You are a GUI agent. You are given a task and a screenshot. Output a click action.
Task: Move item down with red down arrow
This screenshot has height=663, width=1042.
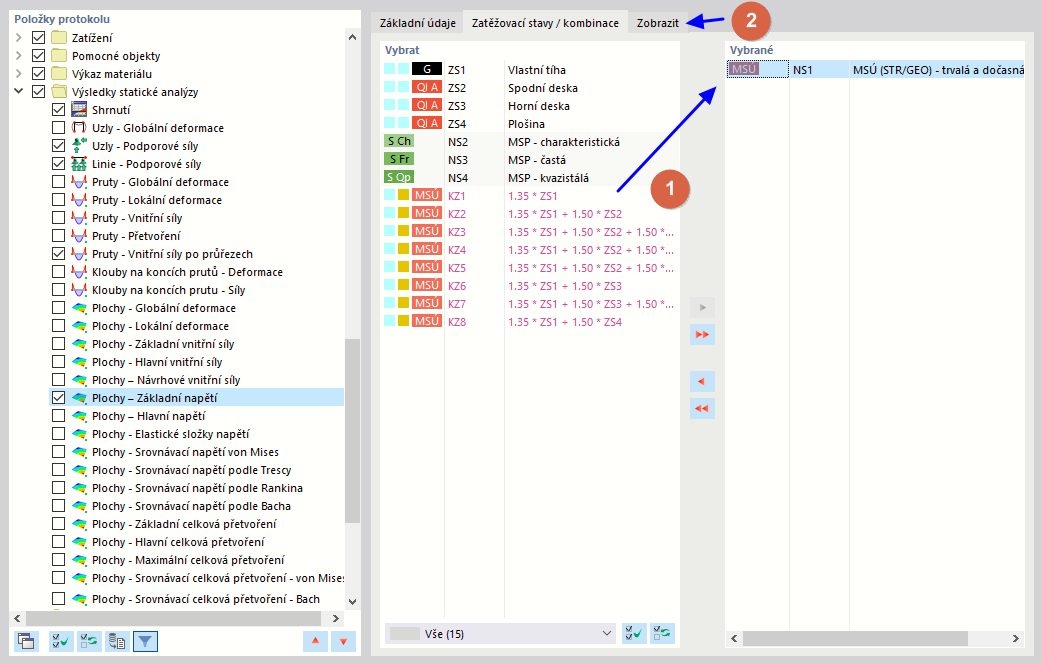pyautogui.click(x=344, y=641)
